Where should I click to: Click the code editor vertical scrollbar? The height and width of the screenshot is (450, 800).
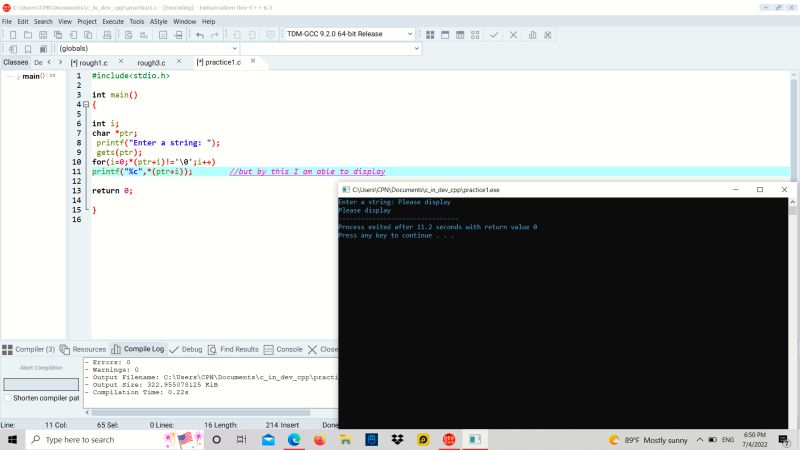coord(793,126)
